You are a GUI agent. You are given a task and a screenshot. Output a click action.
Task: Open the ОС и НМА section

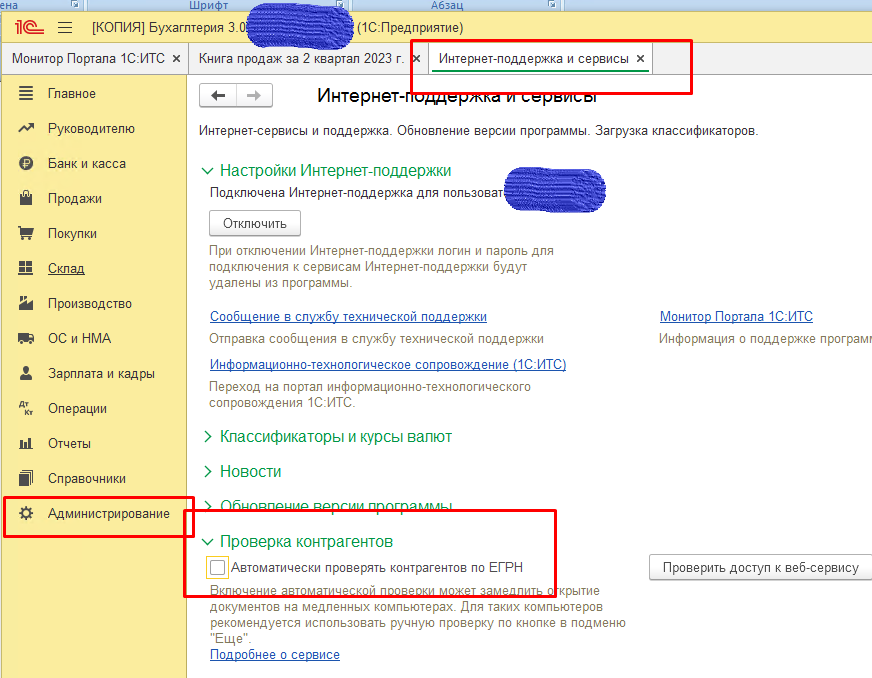[80, 338]
